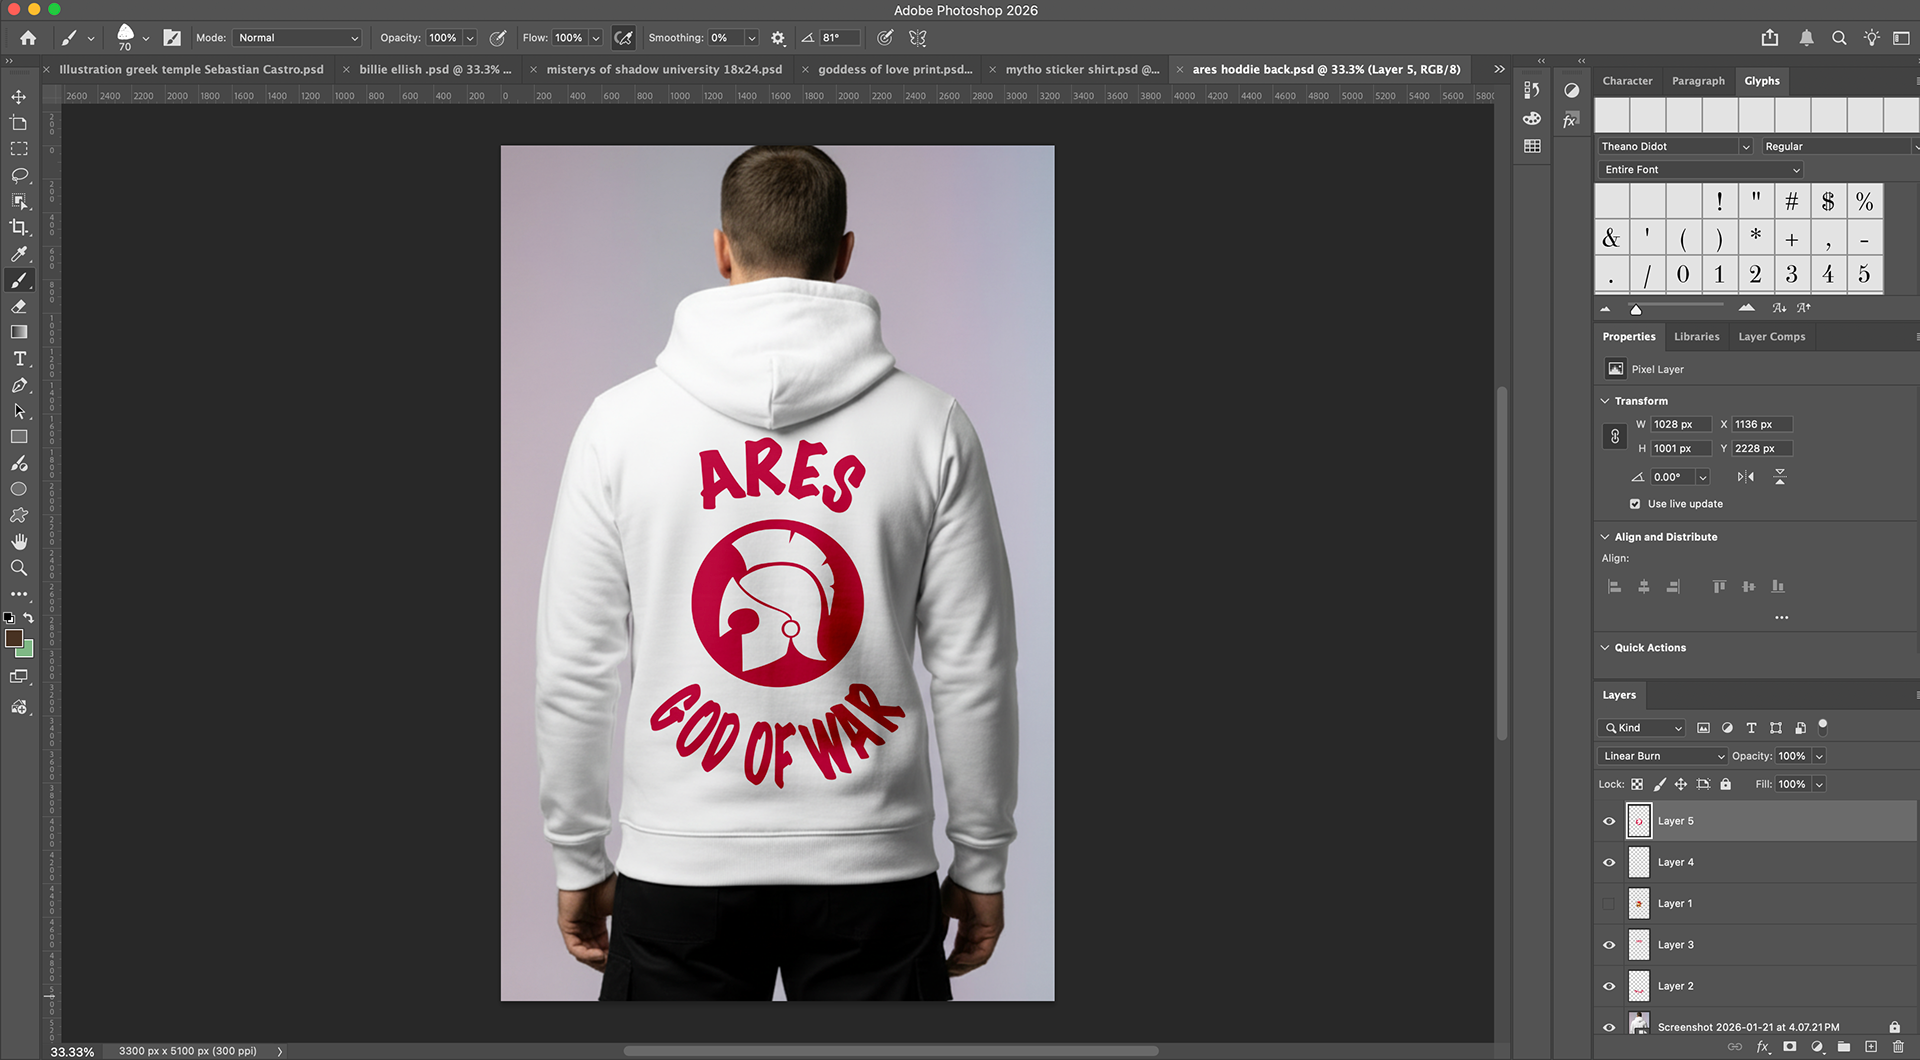This screenshot has height=1060, width=1920.
Task: Adjust the glyph size slider
Action: point(1635,309)
